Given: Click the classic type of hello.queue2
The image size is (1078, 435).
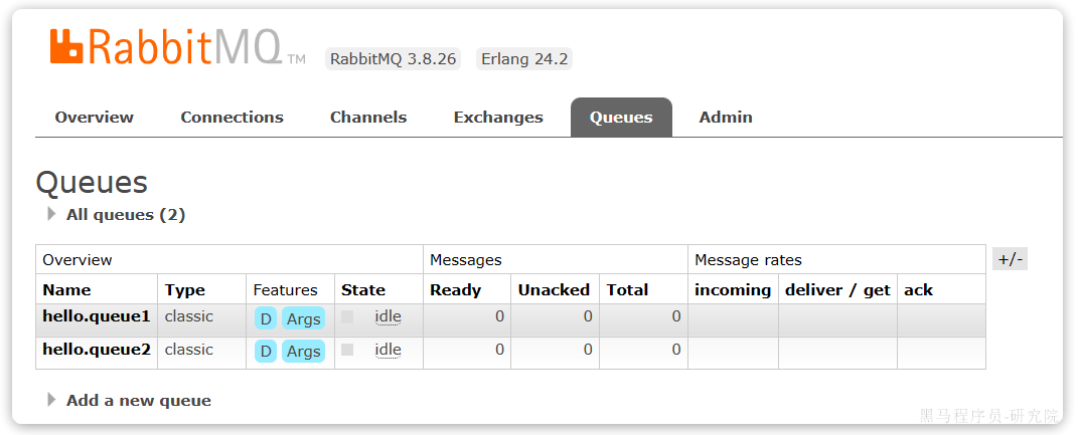Looking at the screenshot, I should (x=189, y=350).
